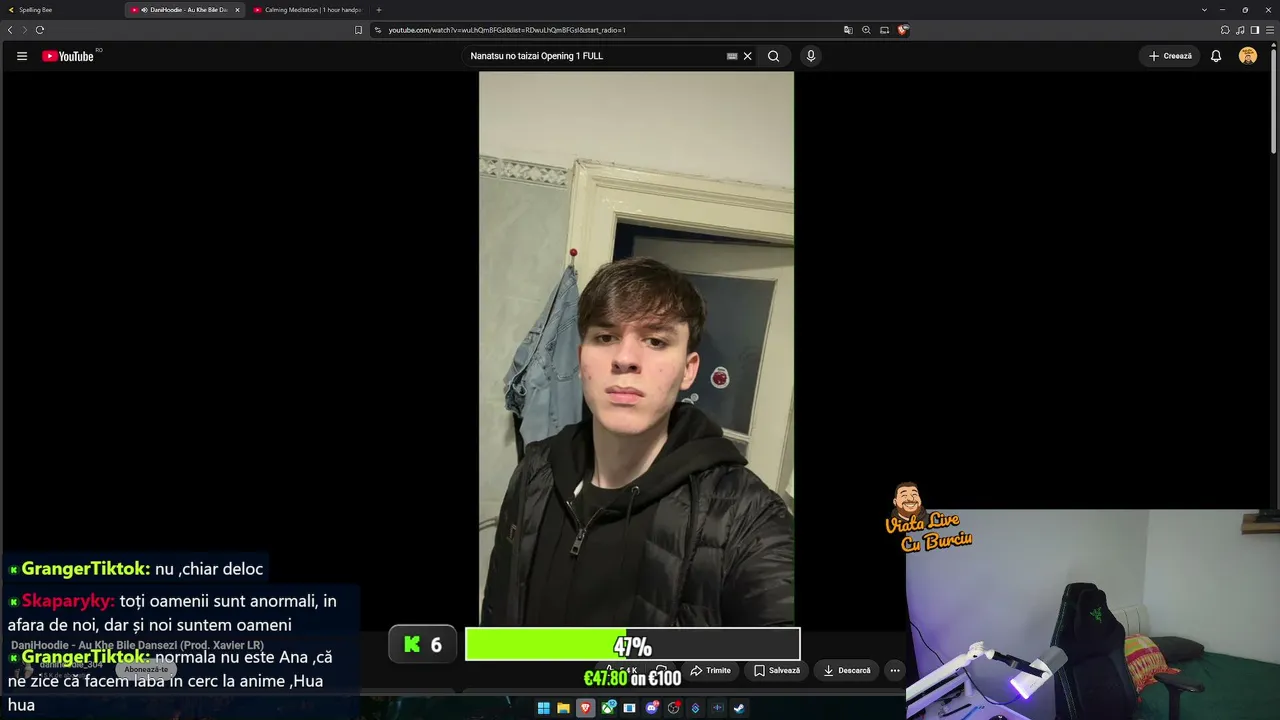Click the youtube.com address bar URL
This screenshot has width=1280, height=720.
pos(507,30)
